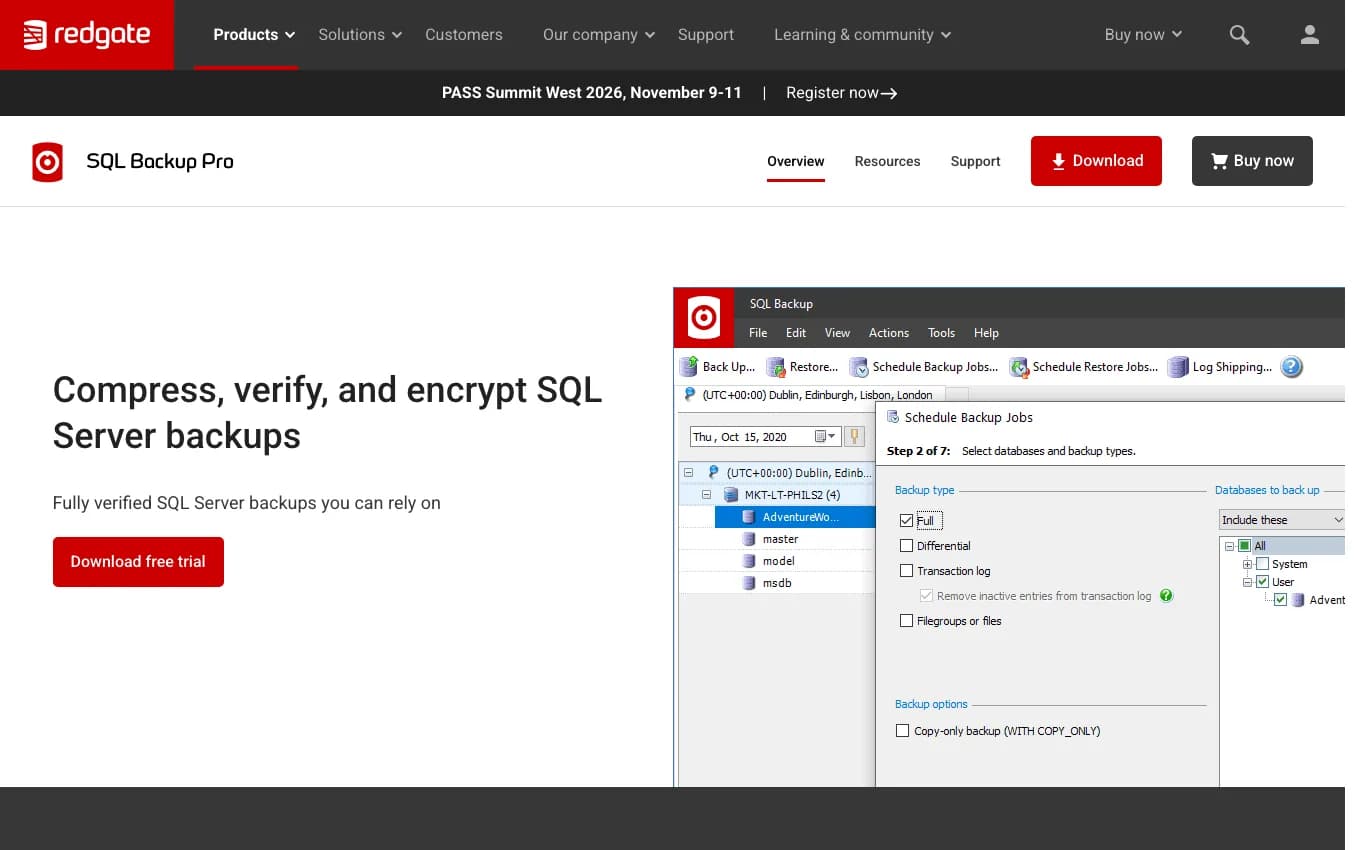Image resolution: width=1360 pixels, height=850 pixels.
Task: Toggle Remove inactive entries from transaction log
Action: click(x=926, y=596)
